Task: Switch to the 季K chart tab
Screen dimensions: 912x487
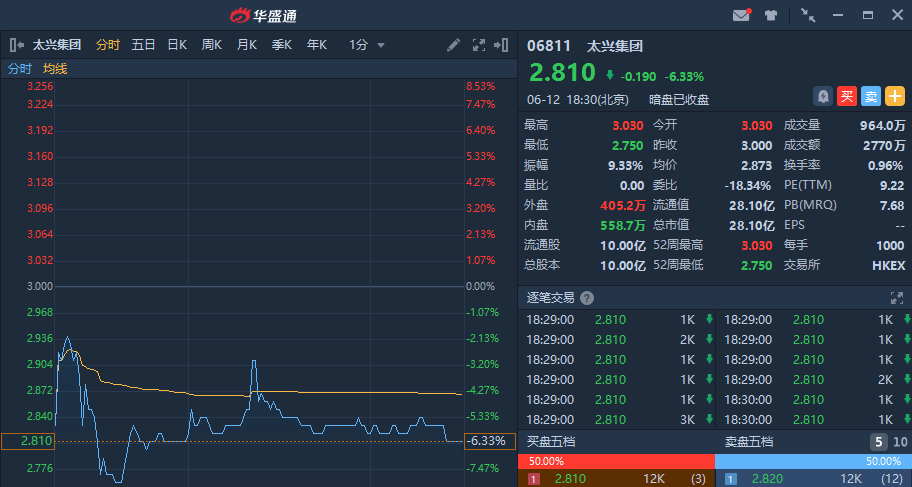Action: tap(282, 45)
